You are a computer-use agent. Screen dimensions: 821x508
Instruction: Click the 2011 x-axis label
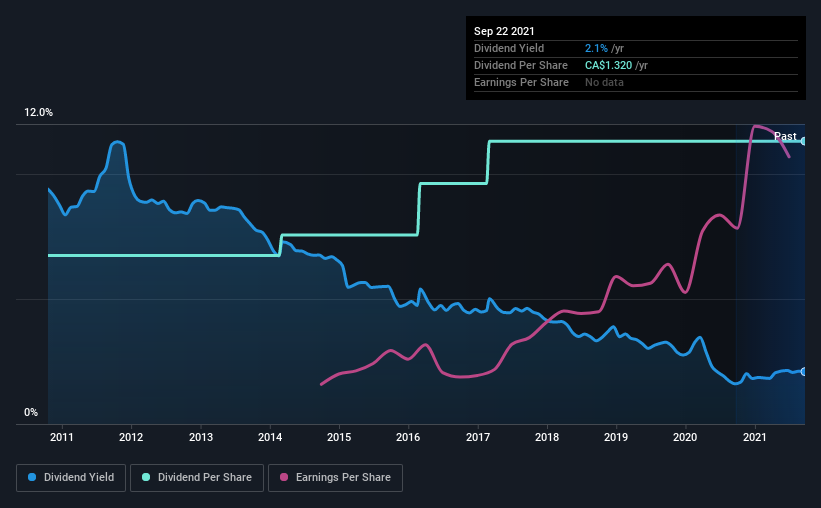coord(62,437)
